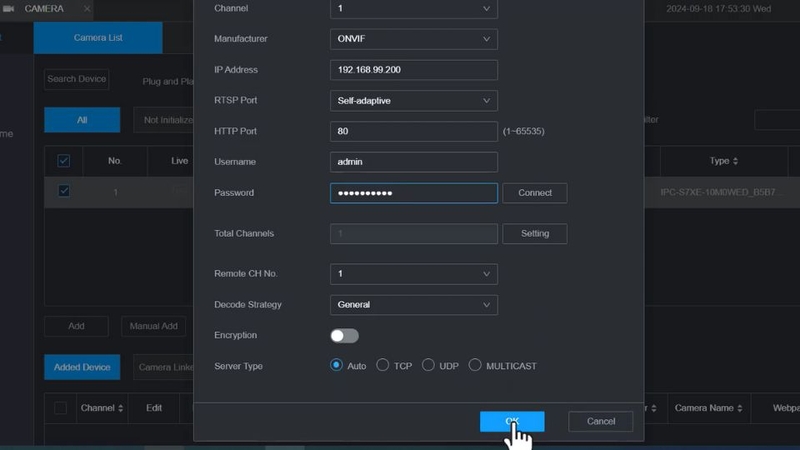Open the Camera Linked tab

(164, 367)
